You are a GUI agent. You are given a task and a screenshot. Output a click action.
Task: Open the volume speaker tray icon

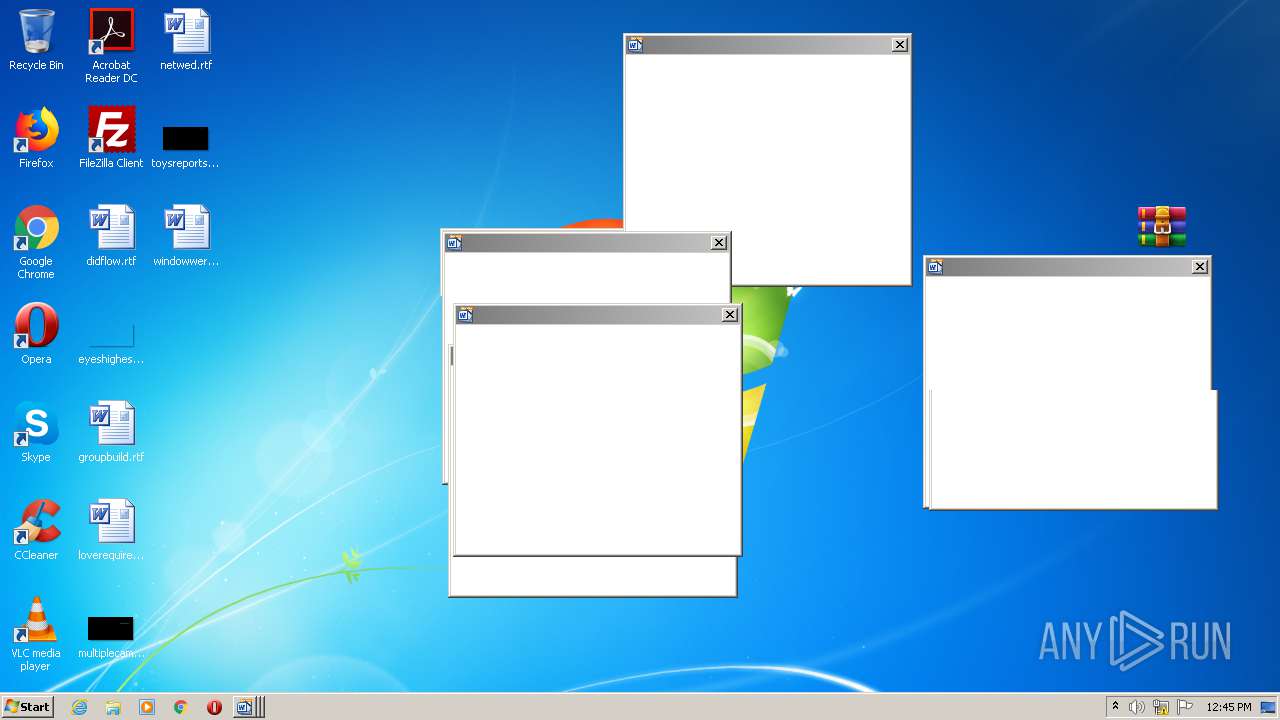pos(1137,707)
